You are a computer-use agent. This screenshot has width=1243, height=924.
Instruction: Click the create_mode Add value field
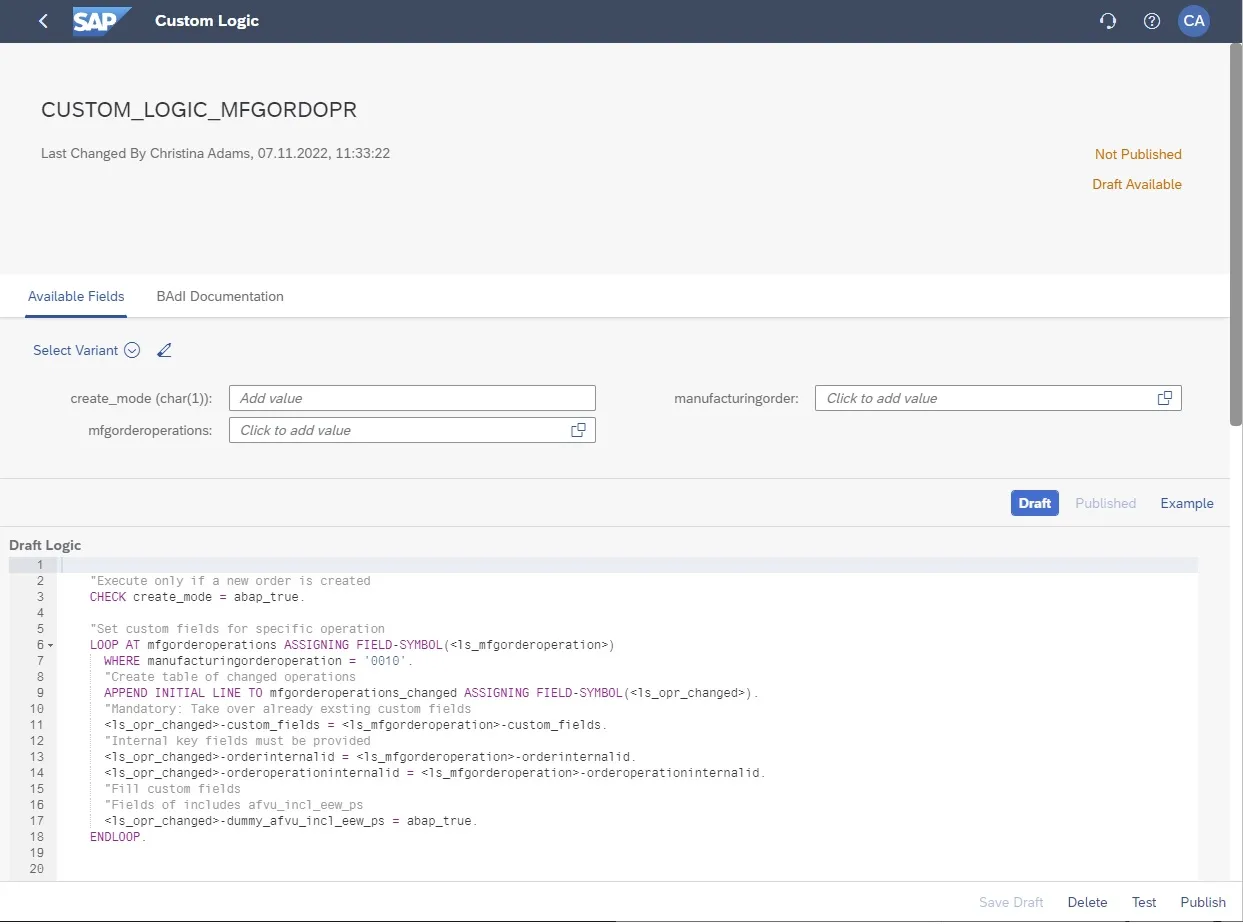(412, 397)
